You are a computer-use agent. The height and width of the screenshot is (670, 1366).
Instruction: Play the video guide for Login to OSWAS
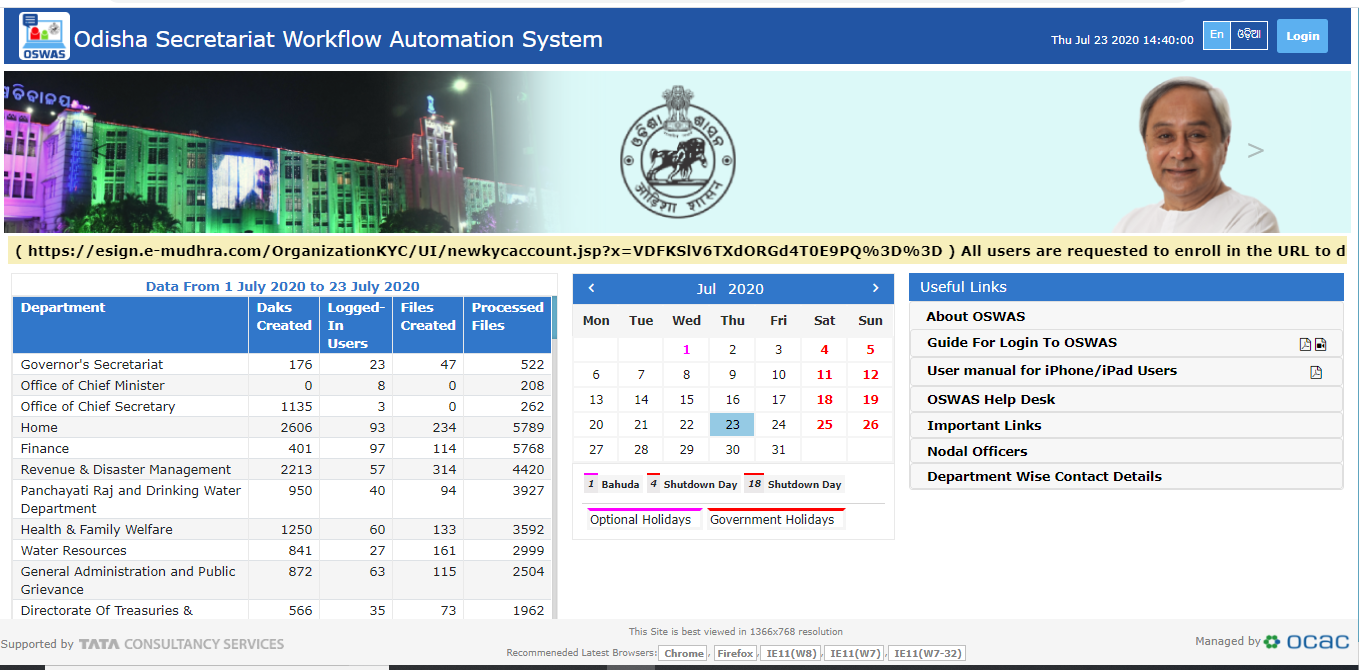click(1320, 344)
